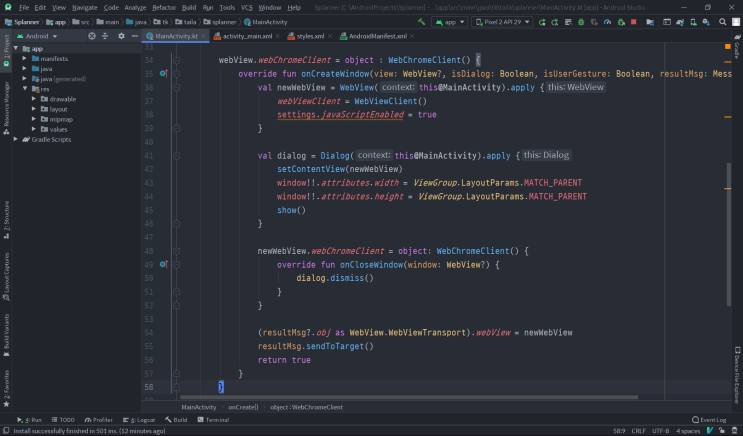Click the Scroll from Source target icon
The image size is (743, 436).
(92, 36)
